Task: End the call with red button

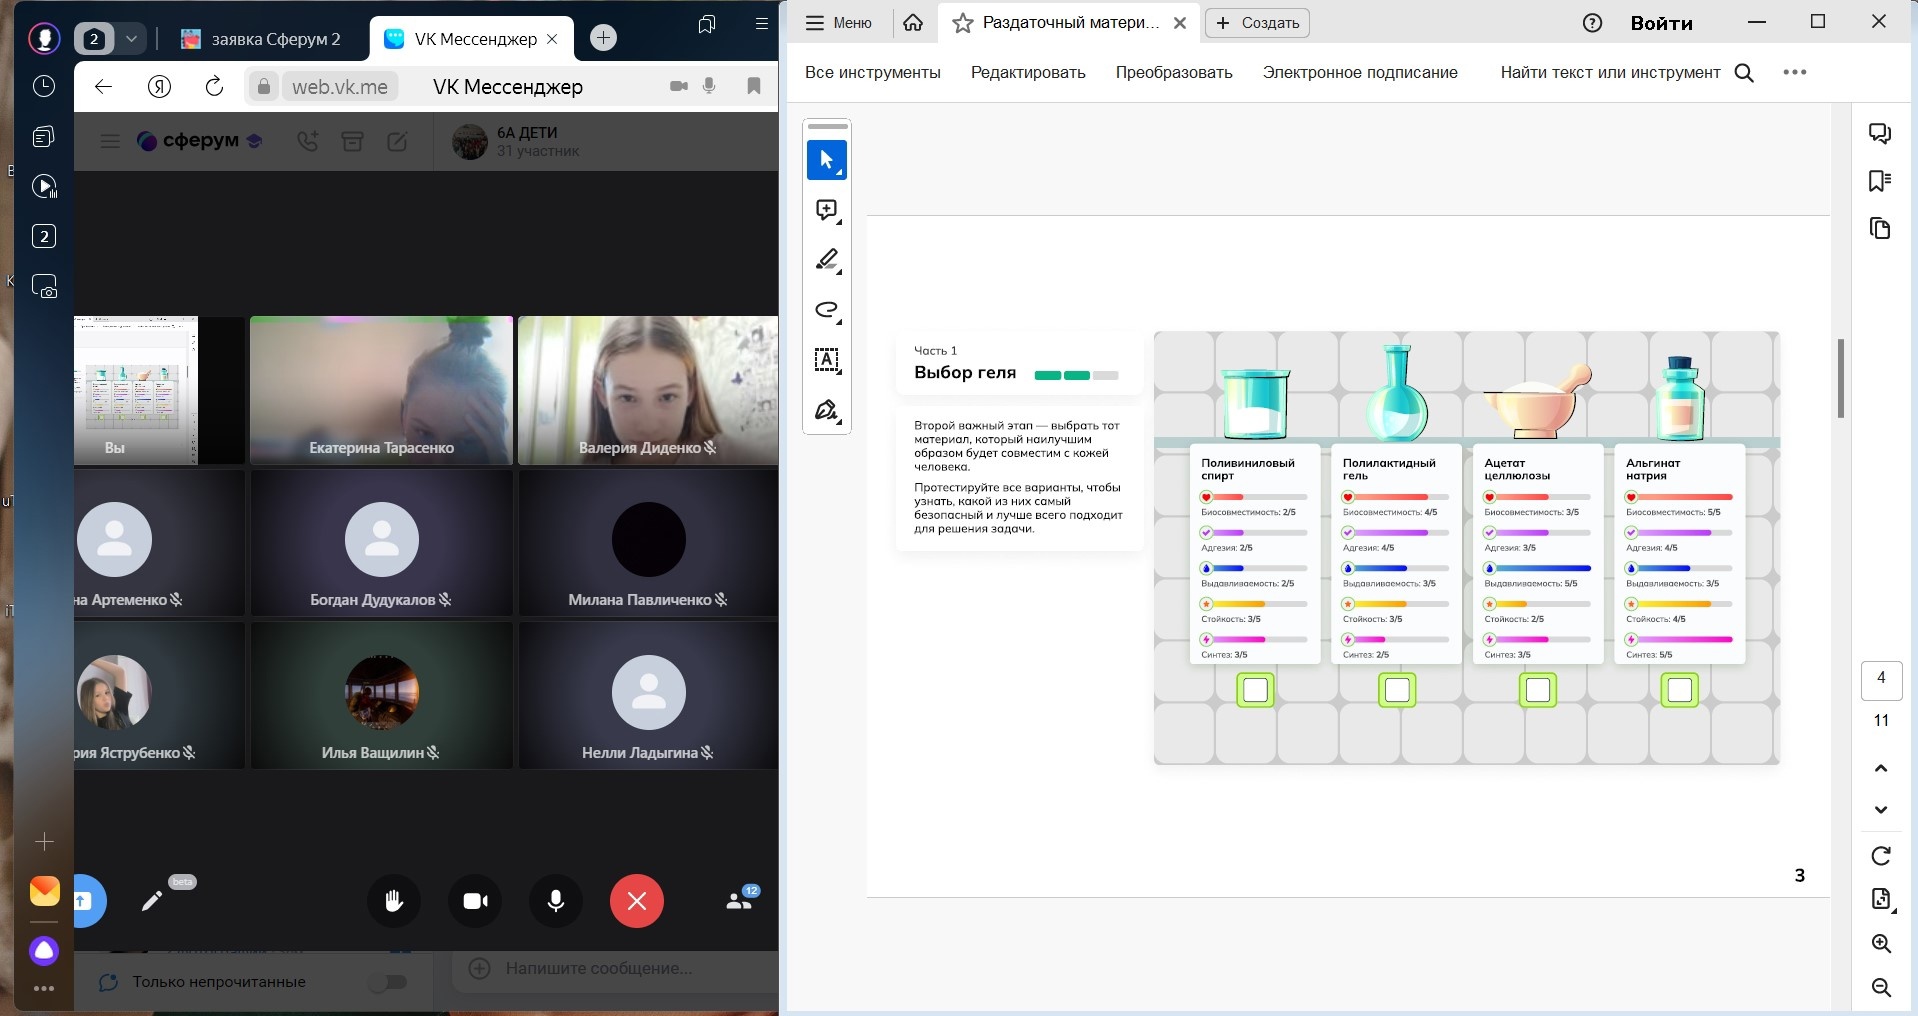Action: tap(637, 901)
